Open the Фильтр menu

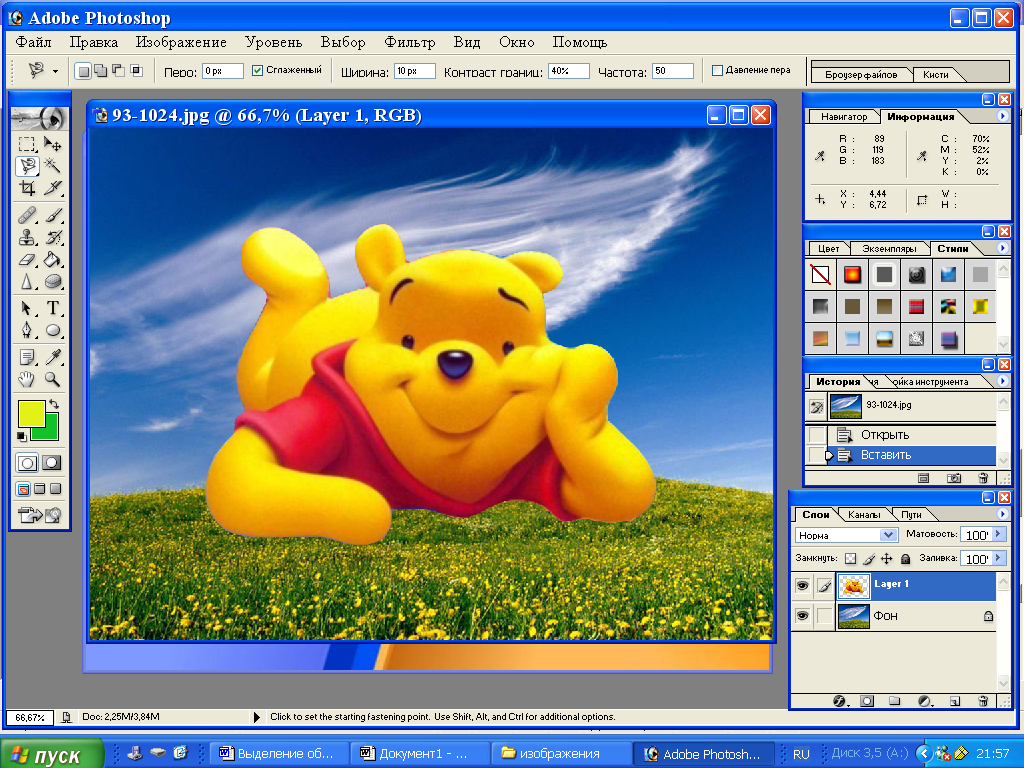[x=409, y=42]
